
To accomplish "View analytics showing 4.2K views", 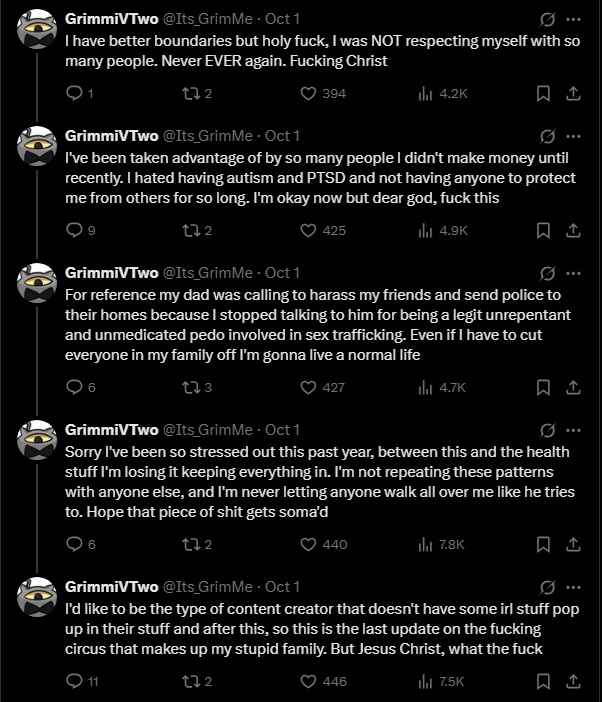I will click(x=424, y=93).
